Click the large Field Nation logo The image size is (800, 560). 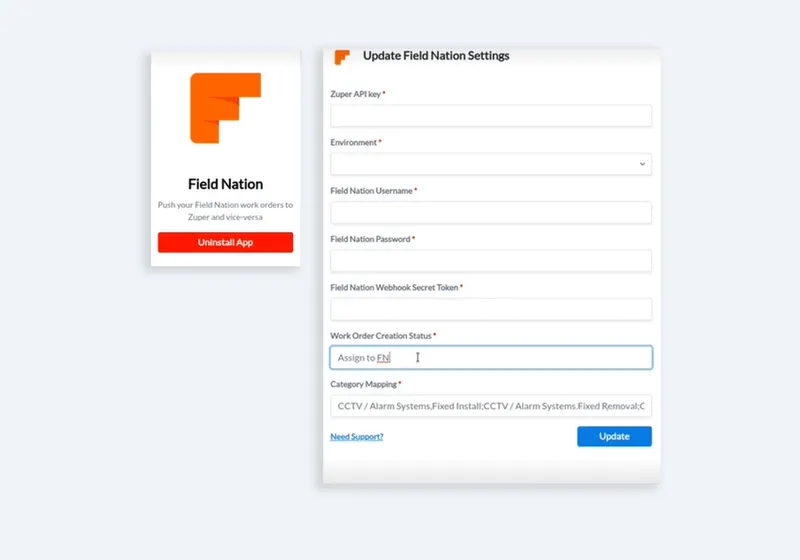pos(225,108)
